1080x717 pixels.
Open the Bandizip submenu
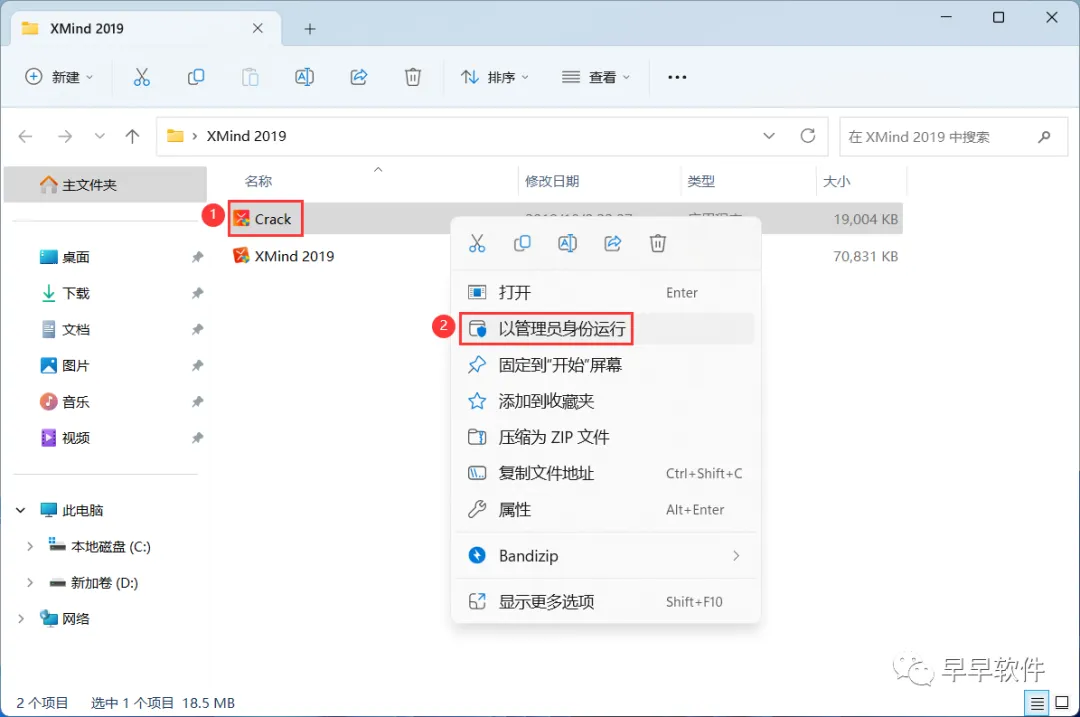click(606, 556)
